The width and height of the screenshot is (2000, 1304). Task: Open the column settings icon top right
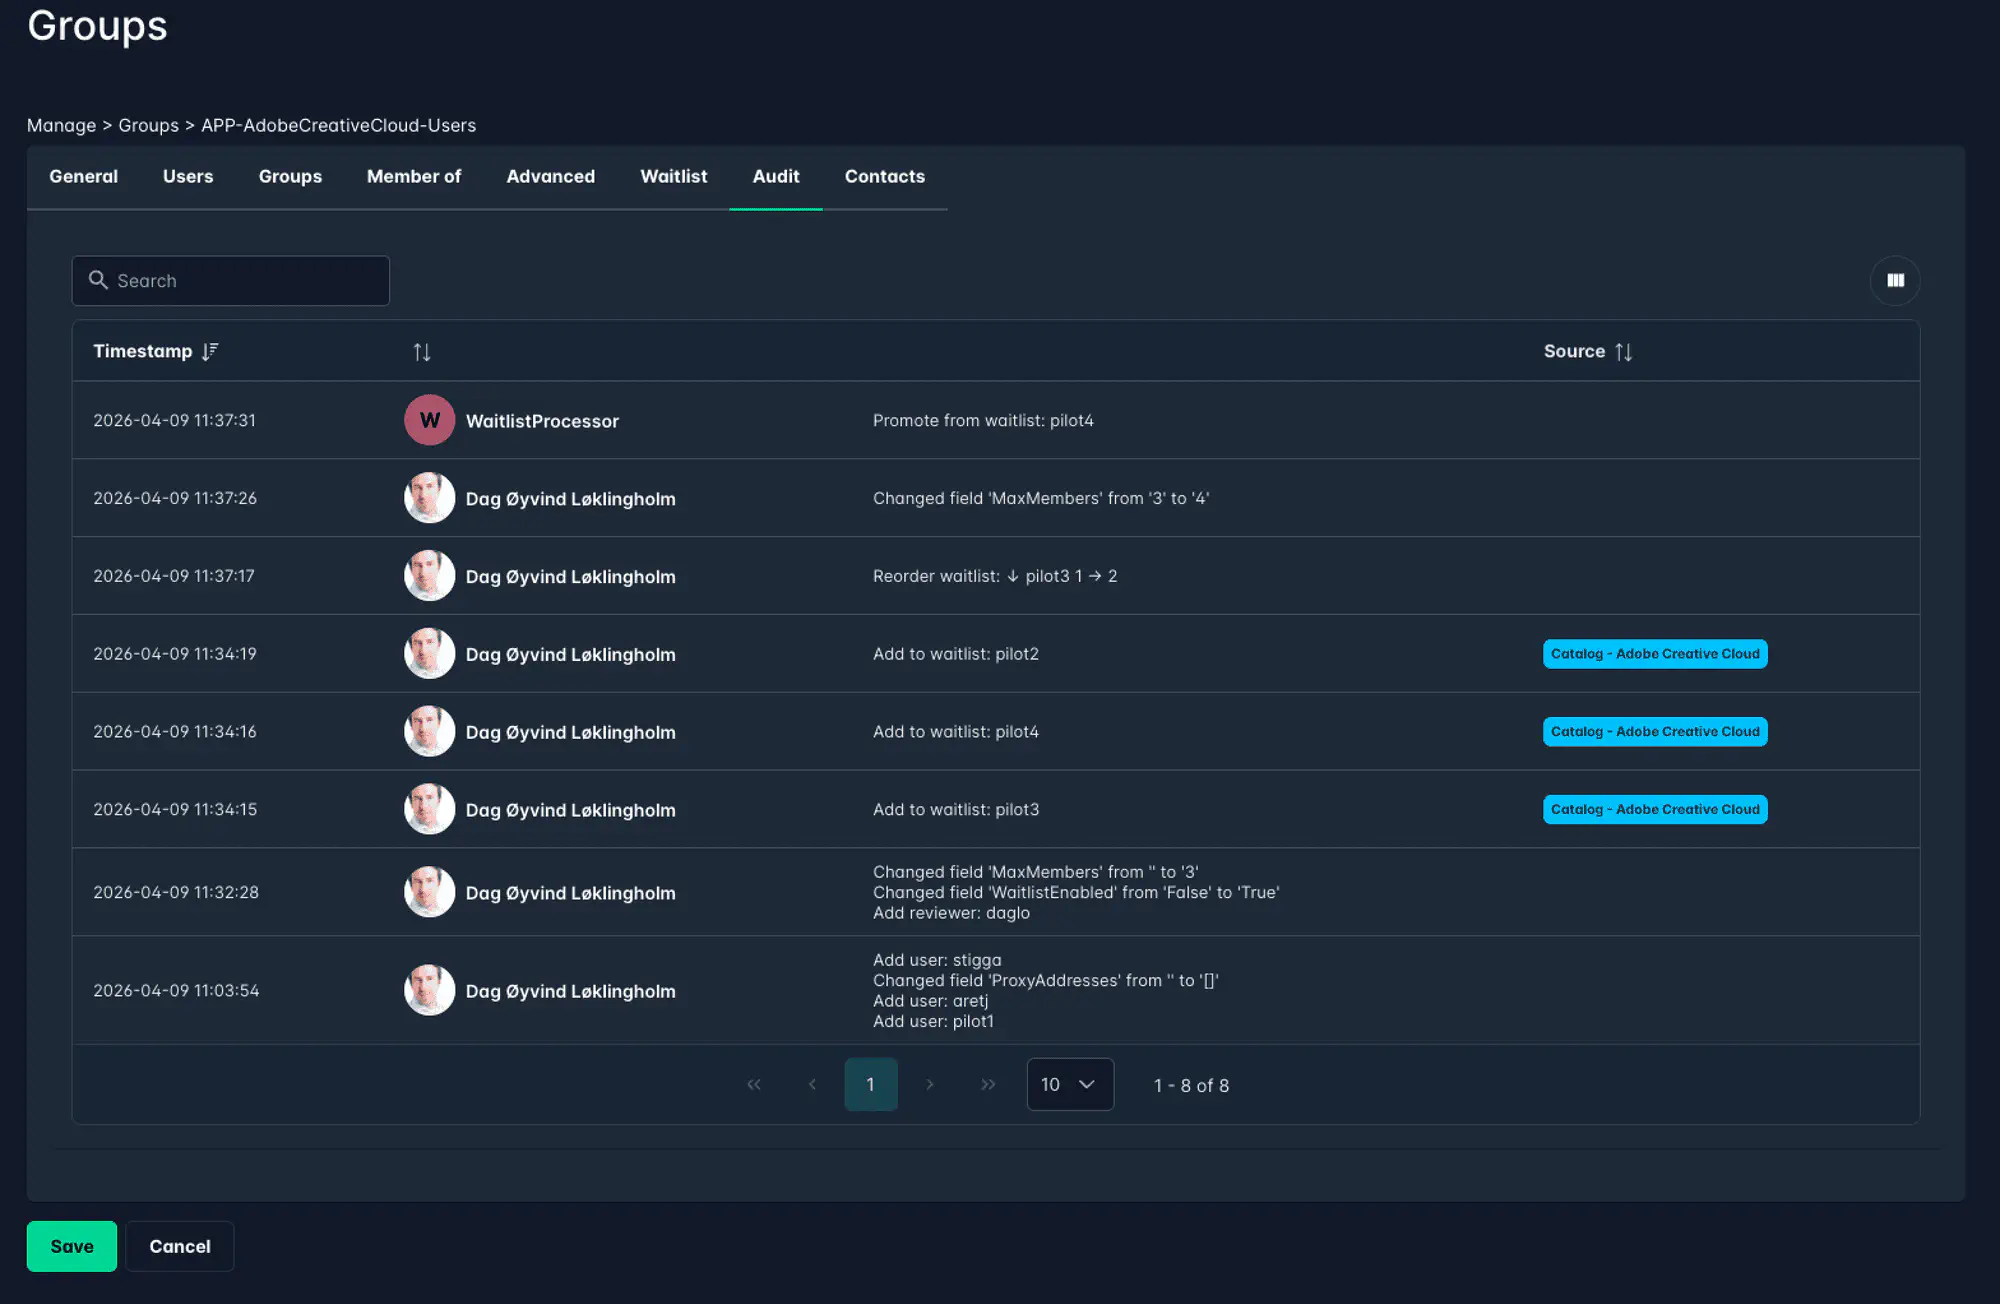[x=1894, y=280]
